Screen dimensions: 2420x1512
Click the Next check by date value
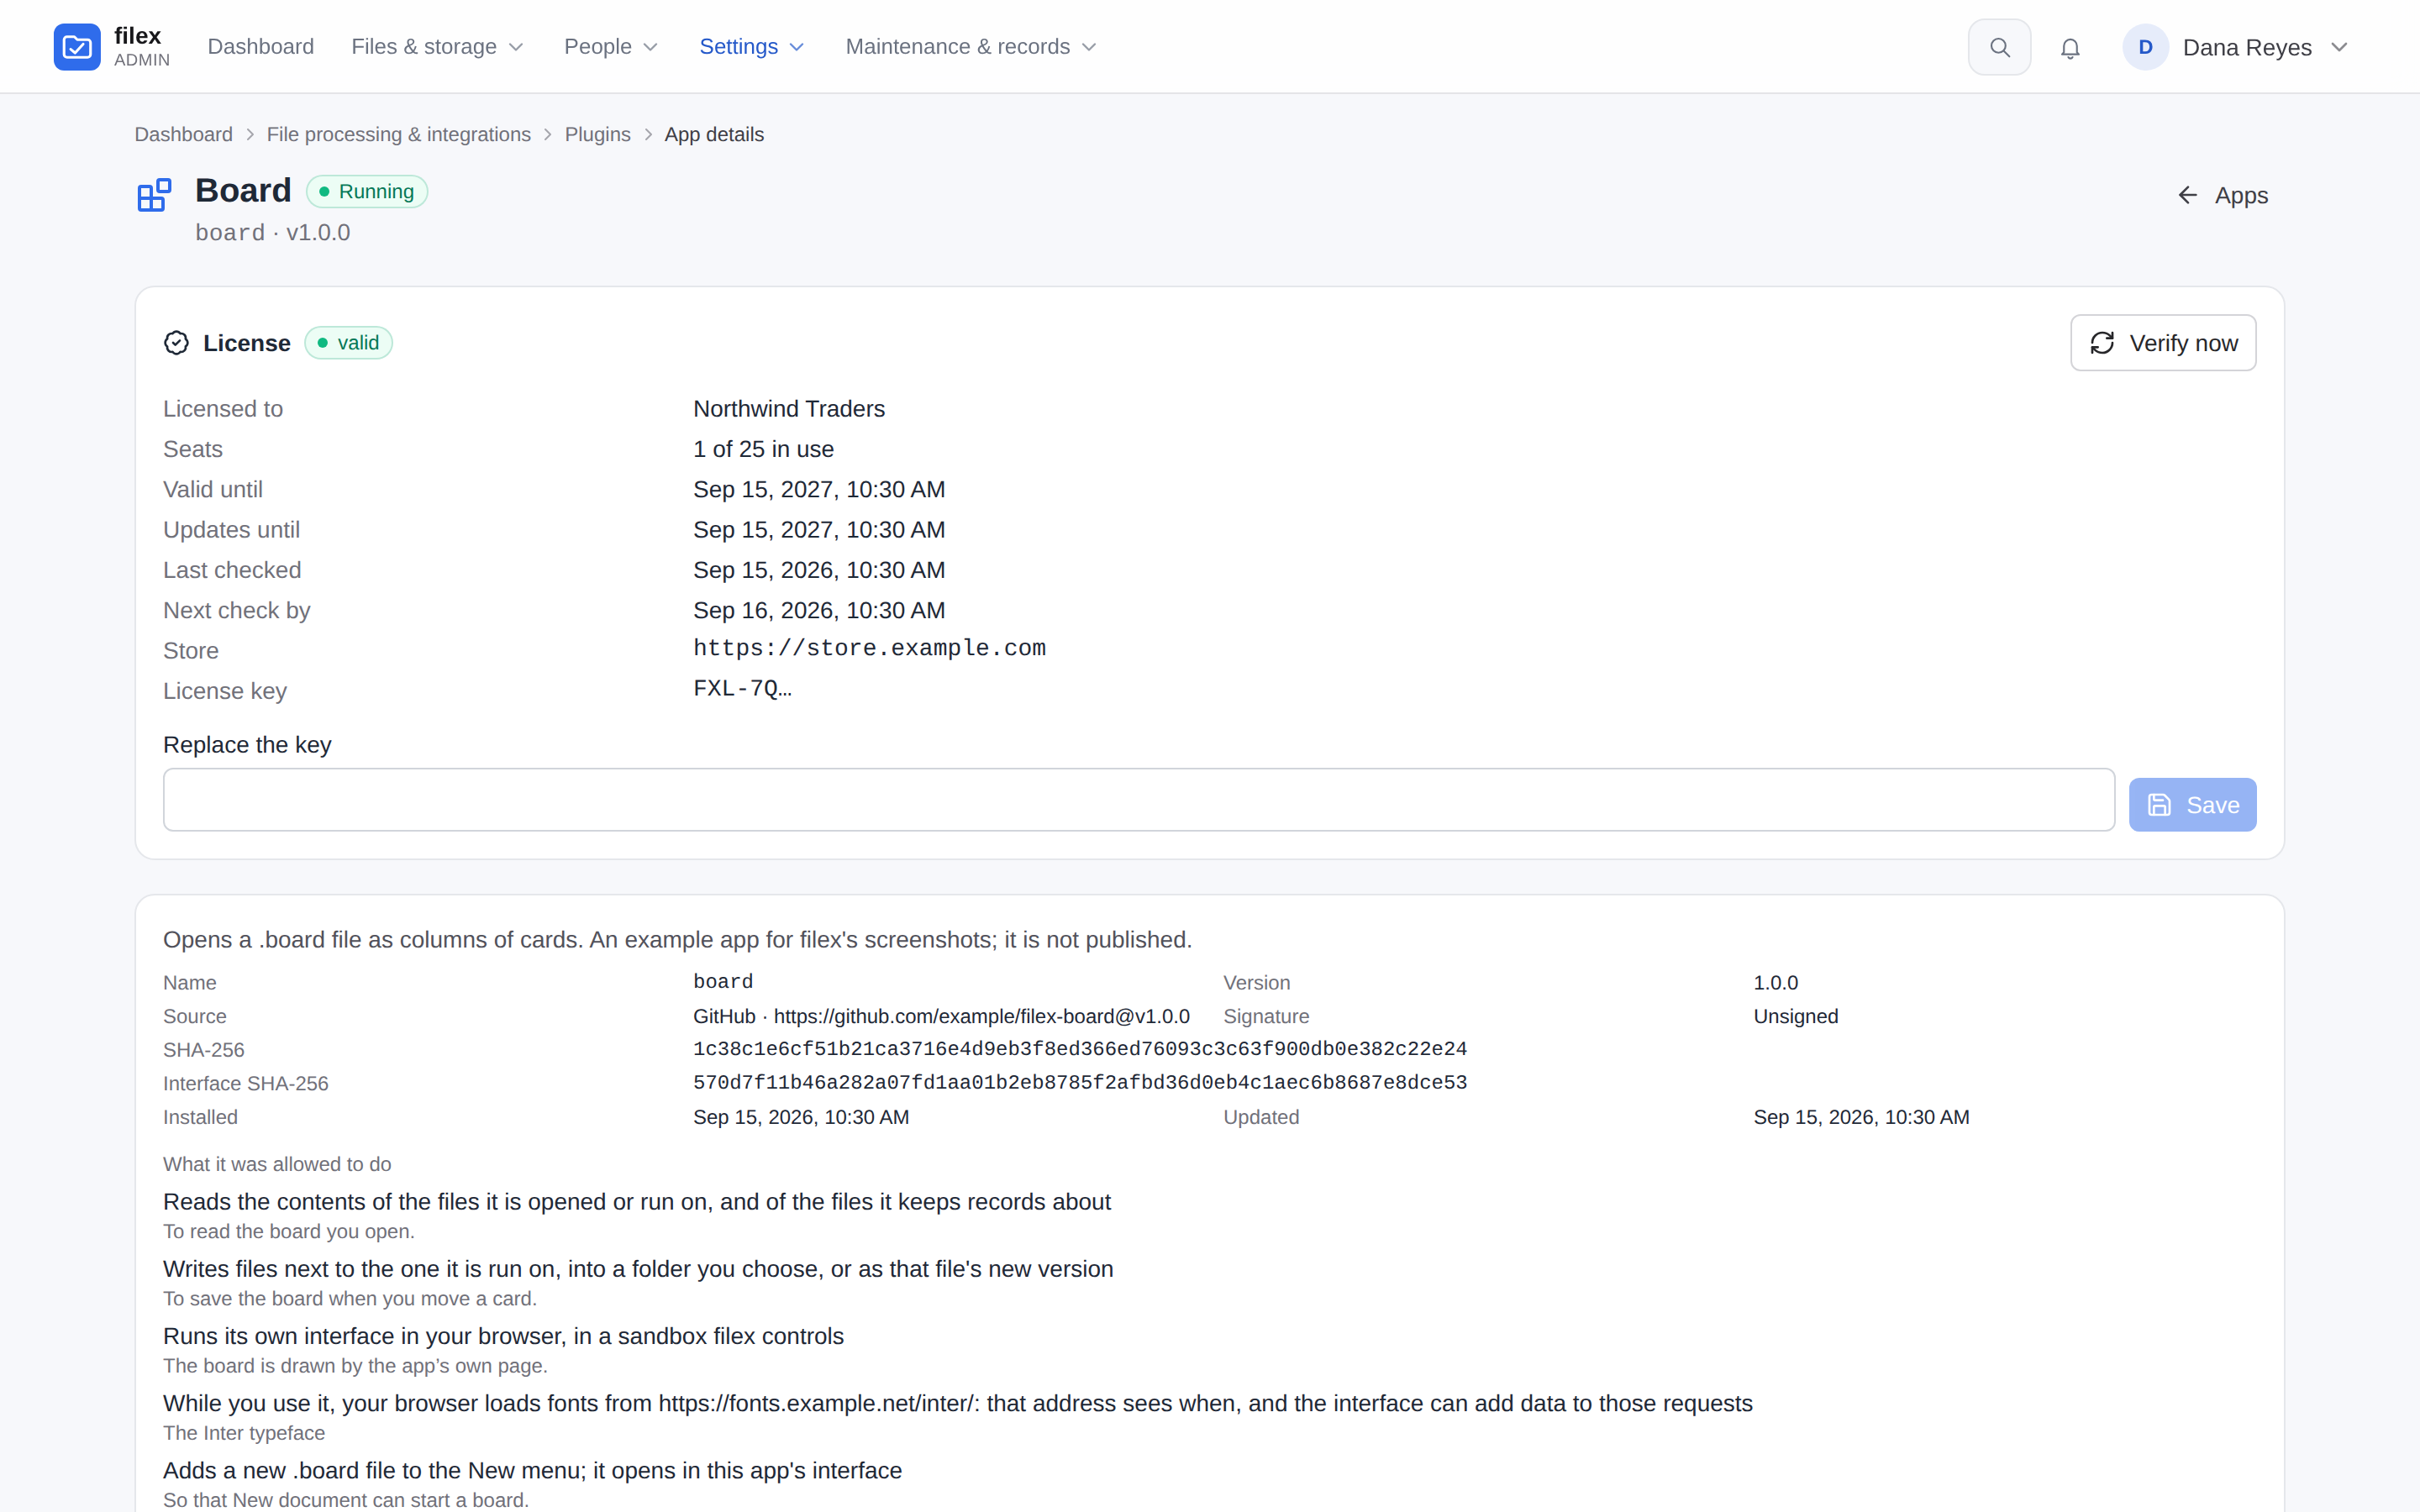tap(819, 610)
